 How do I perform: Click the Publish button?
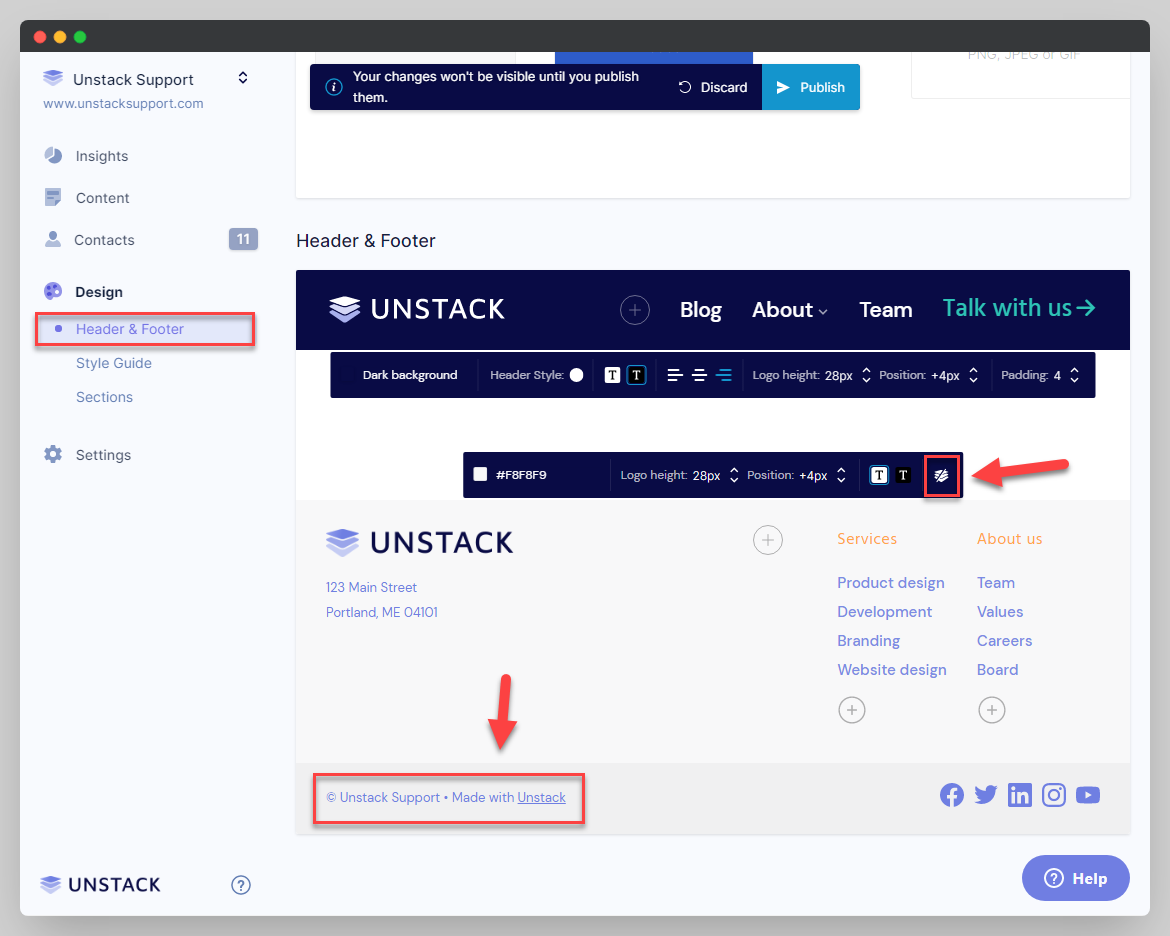811,87
